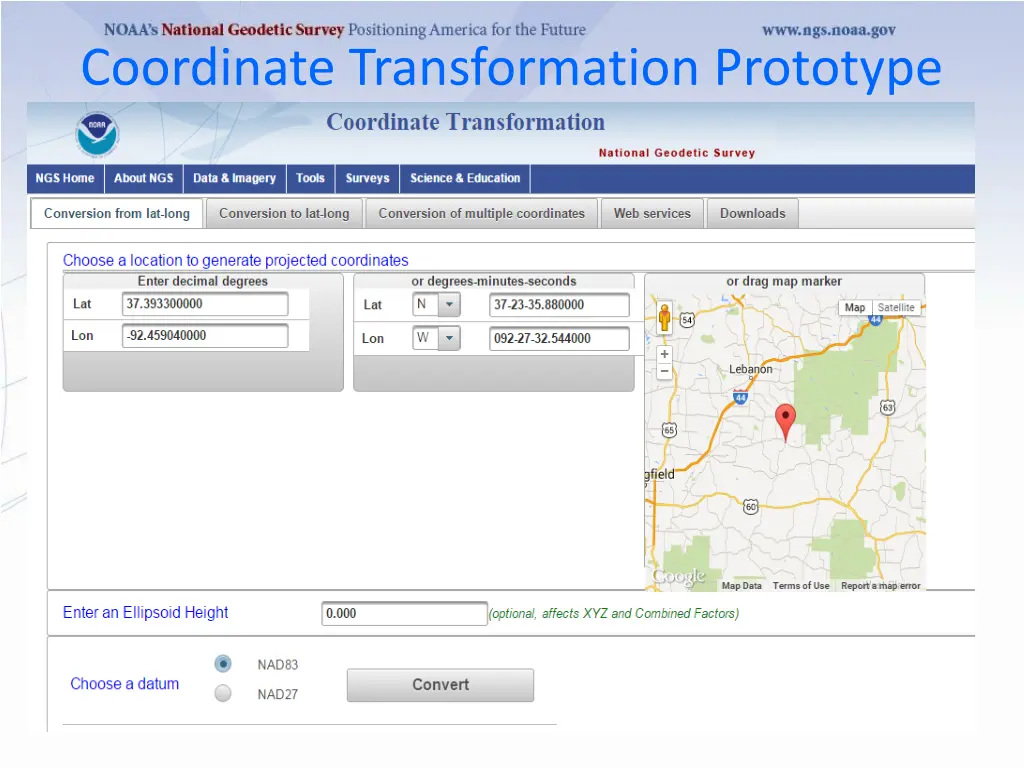This screenshot has height=768, width=1024.
Task: Open the Tools menu item
Action: pyautogui.click(x=310, y=178)
